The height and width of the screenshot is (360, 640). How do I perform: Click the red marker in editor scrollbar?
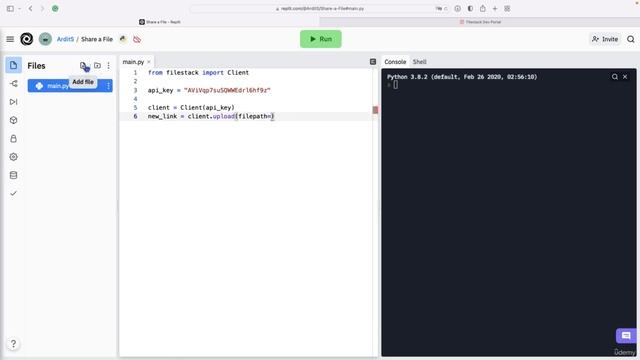pyautogui.click(x=376, y=110)
